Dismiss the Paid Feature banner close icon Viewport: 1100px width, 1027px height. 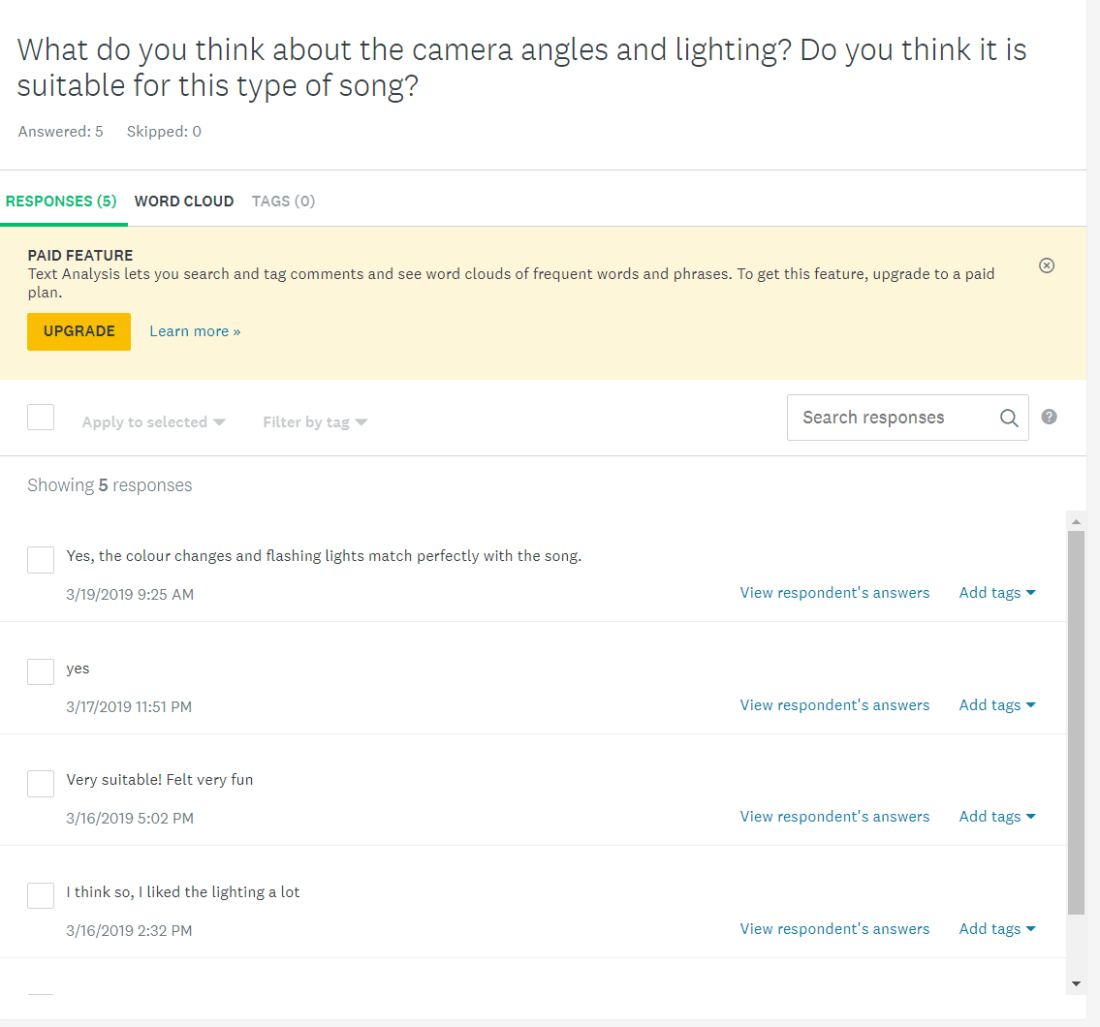[1046, 266]
